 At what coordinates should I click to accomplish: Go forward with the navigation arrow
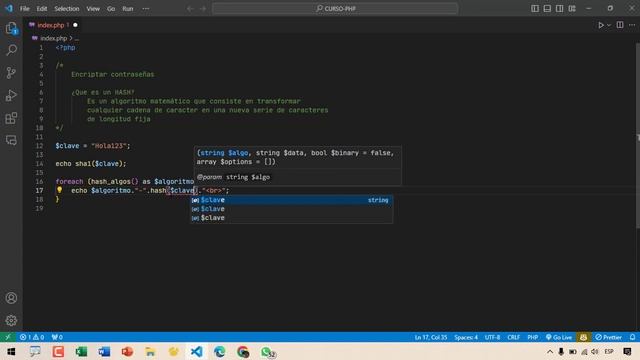pyautogui.click(x=203, y=9)
